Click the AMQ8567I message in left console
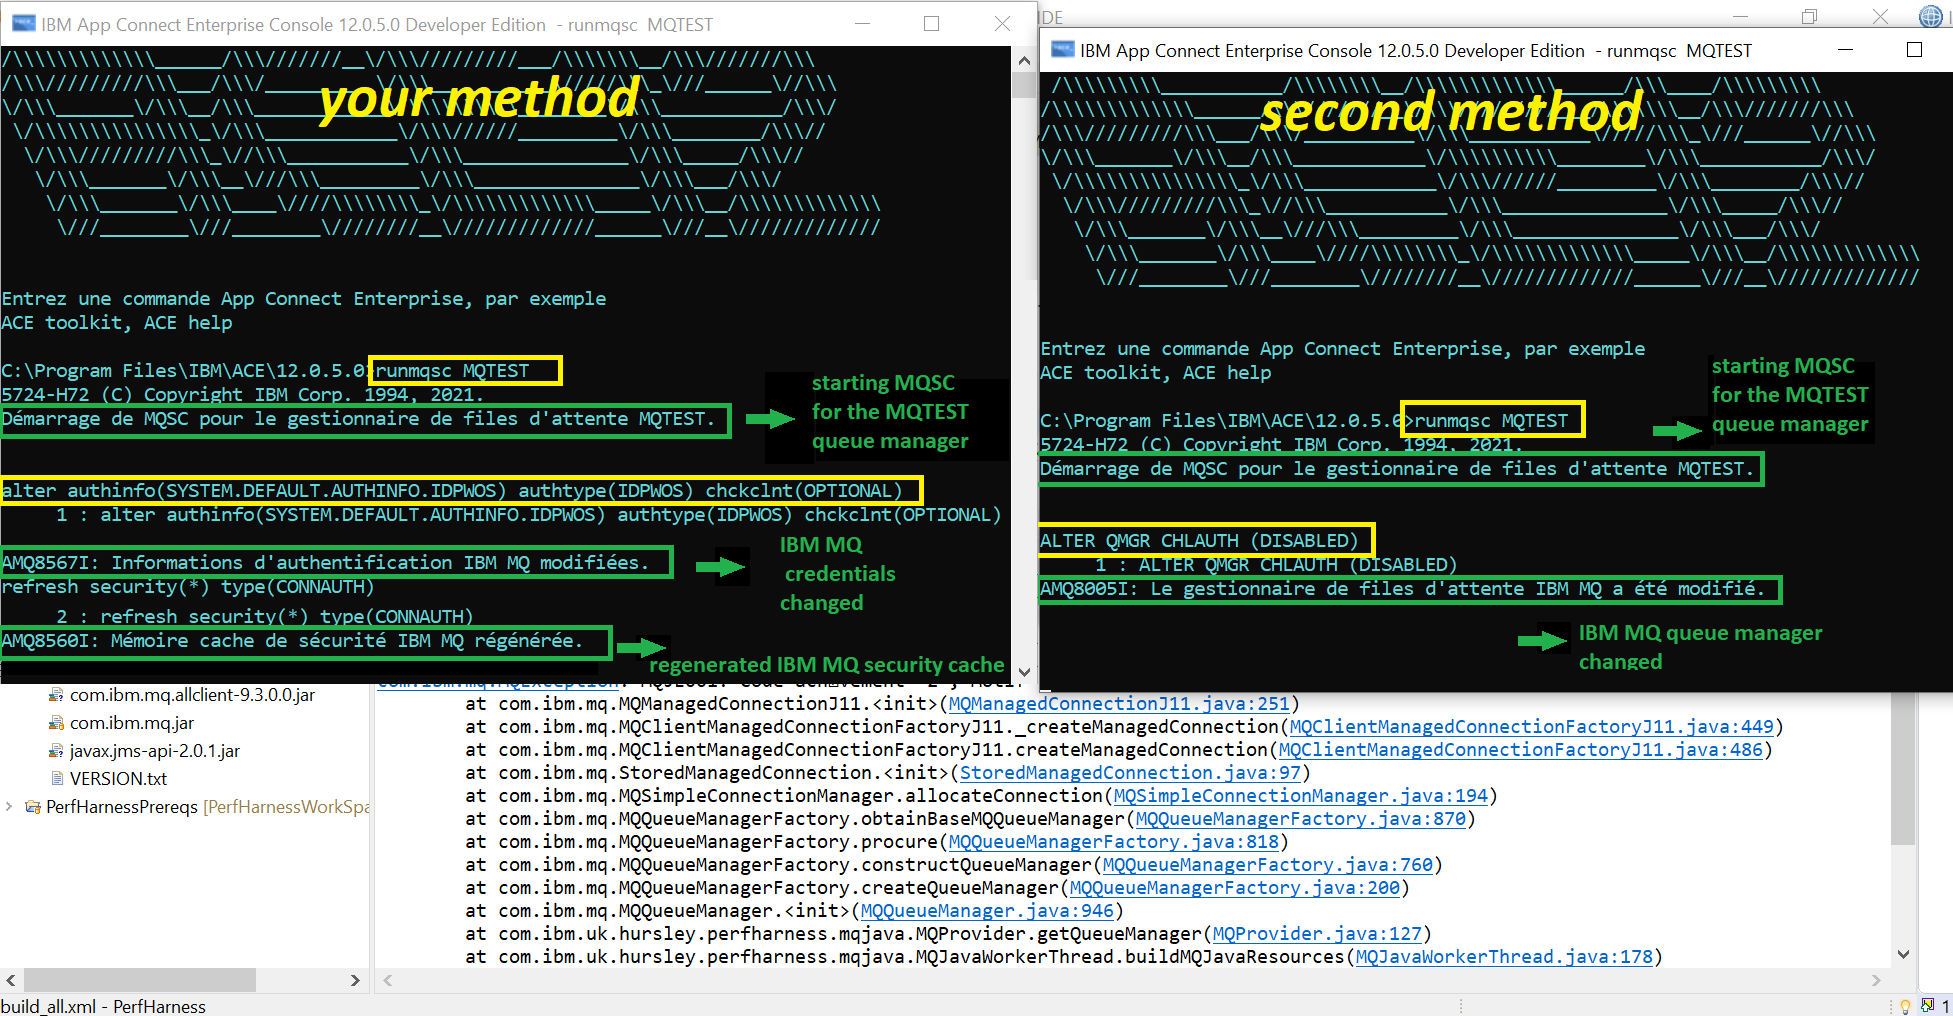1953x1016 pixels. coord(325,563)
